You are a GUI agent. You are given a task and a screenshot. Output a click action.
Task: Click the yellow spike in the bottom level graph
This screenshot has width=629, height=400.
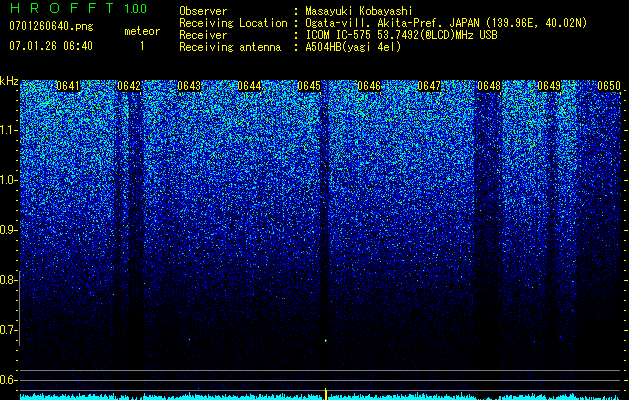(326, 394)
